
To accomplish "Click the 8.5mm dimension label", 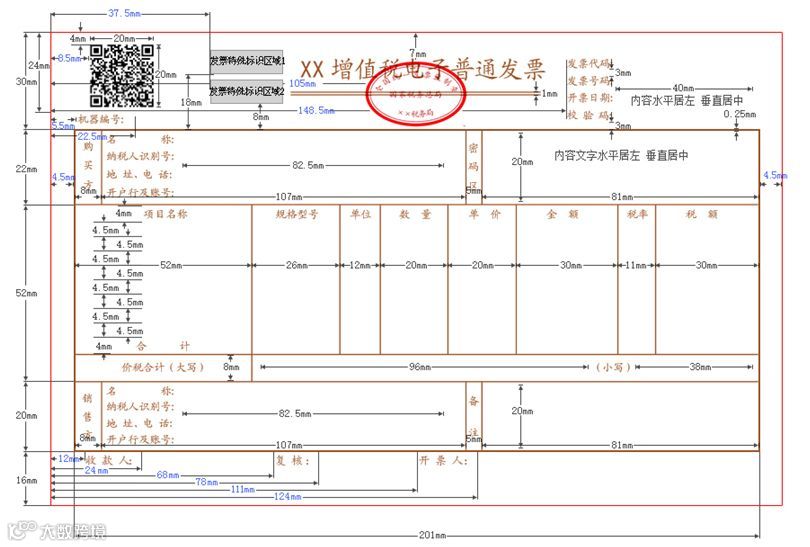I will 69,58.
